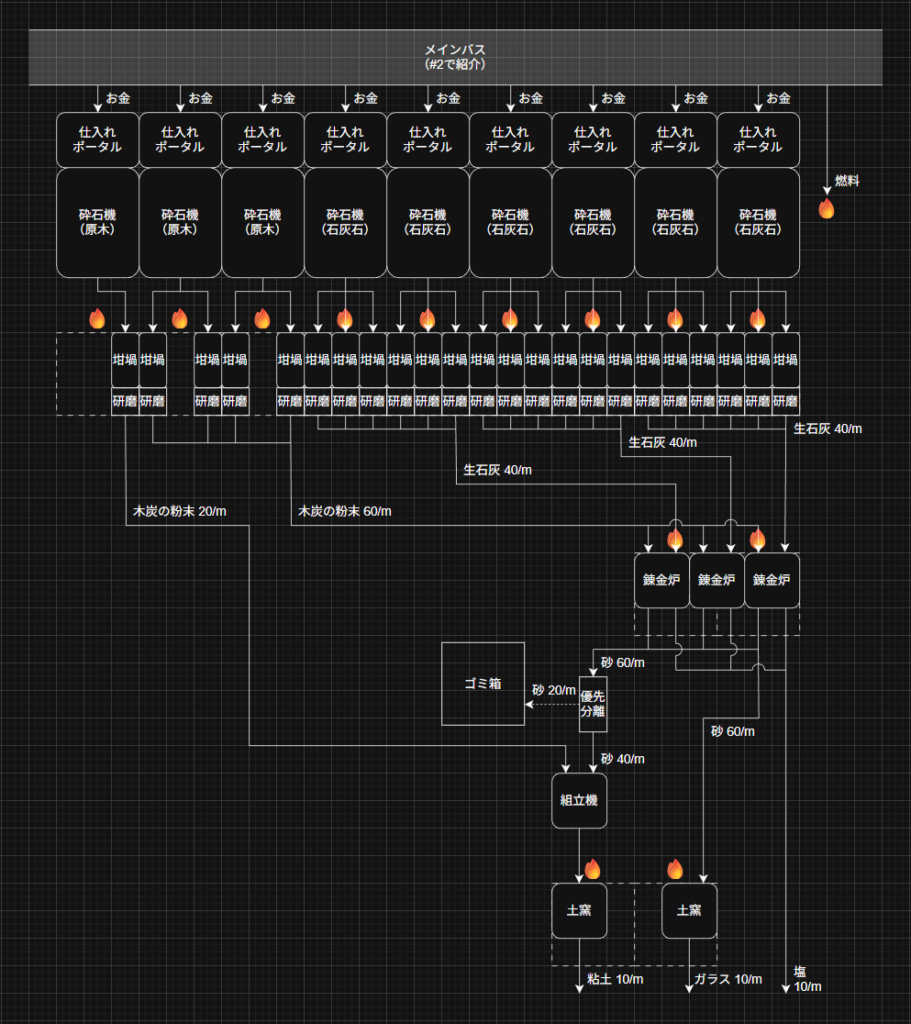
Task: Click the flame icon above the left 土窯
Action: pyautogui.click(x=592, y=868)
